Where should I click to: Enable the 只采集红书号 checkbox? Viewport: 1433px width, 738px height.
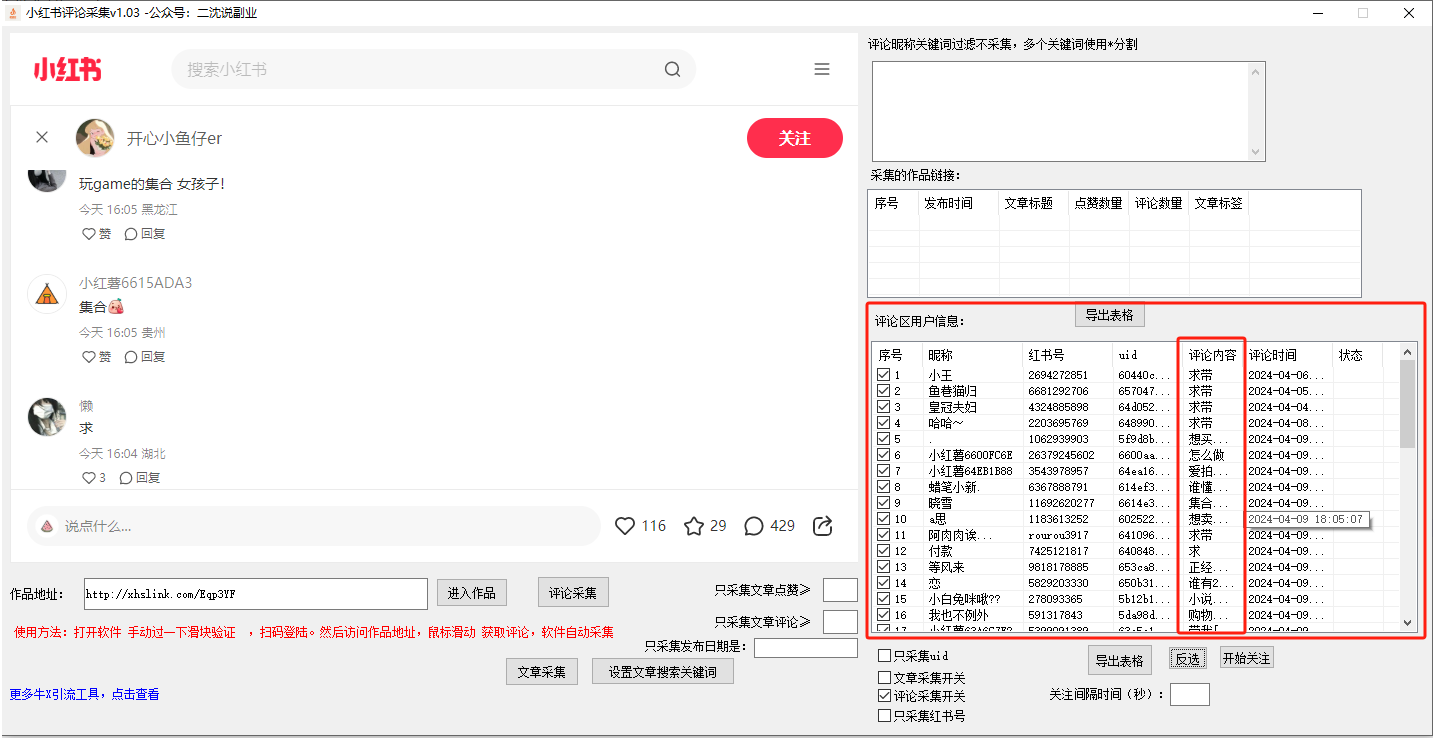(x=884, y=716)
